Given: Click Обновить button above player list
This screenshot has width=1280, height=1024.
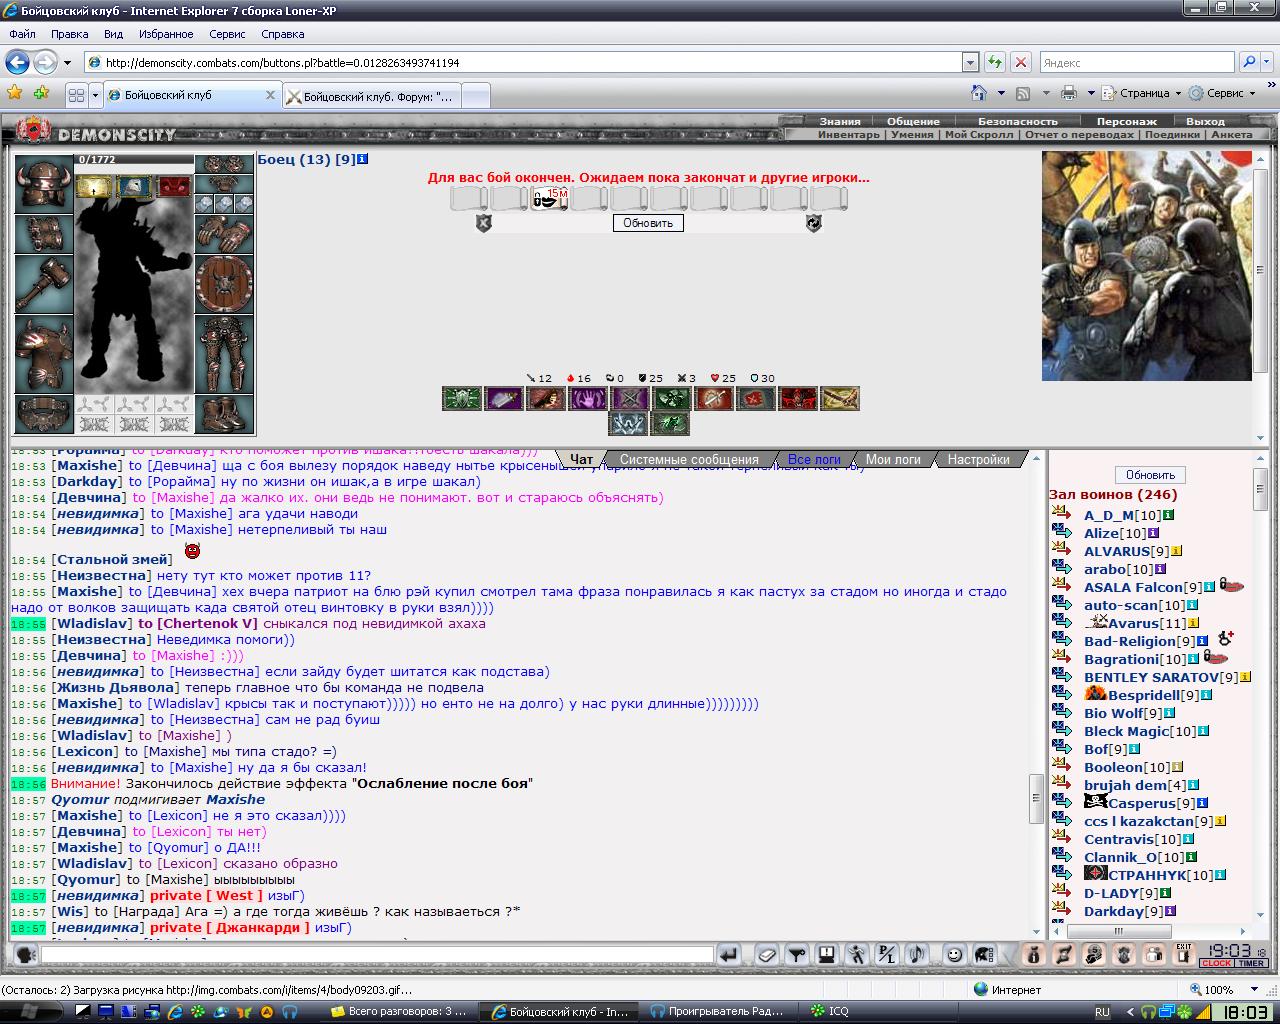Looking at the screenshot, I should [x=1150, y=475].
